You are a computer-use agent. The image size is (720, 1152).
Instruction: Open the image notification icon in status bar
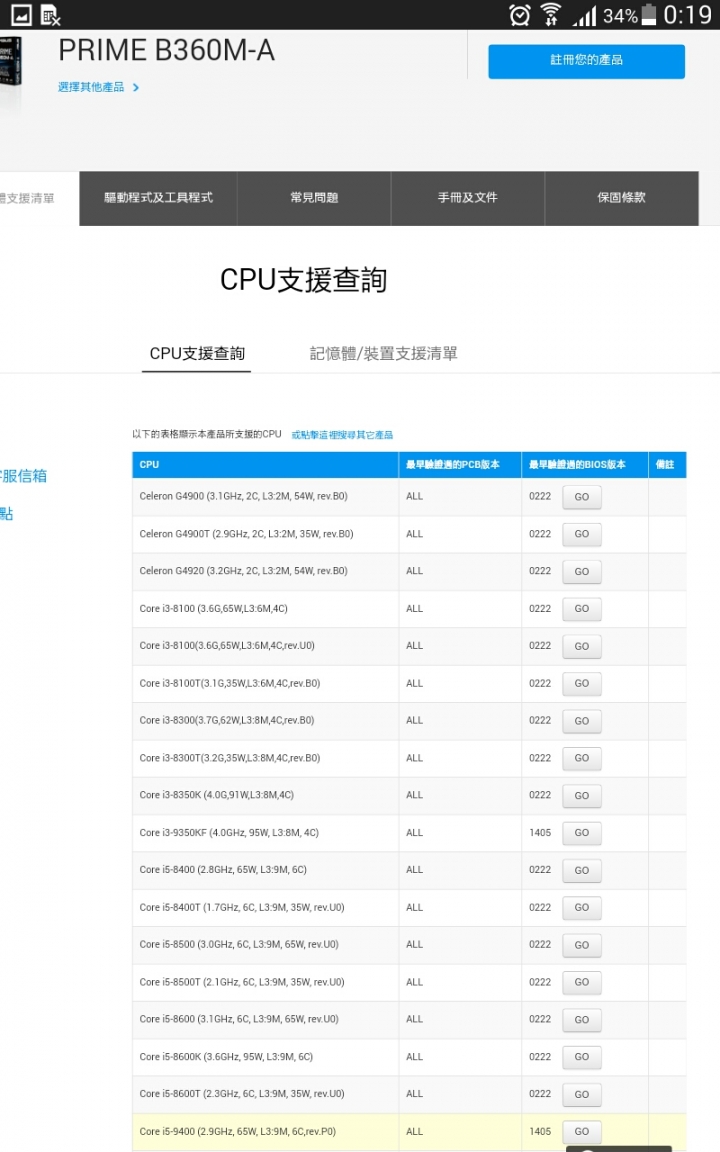(x=21, y=15)
